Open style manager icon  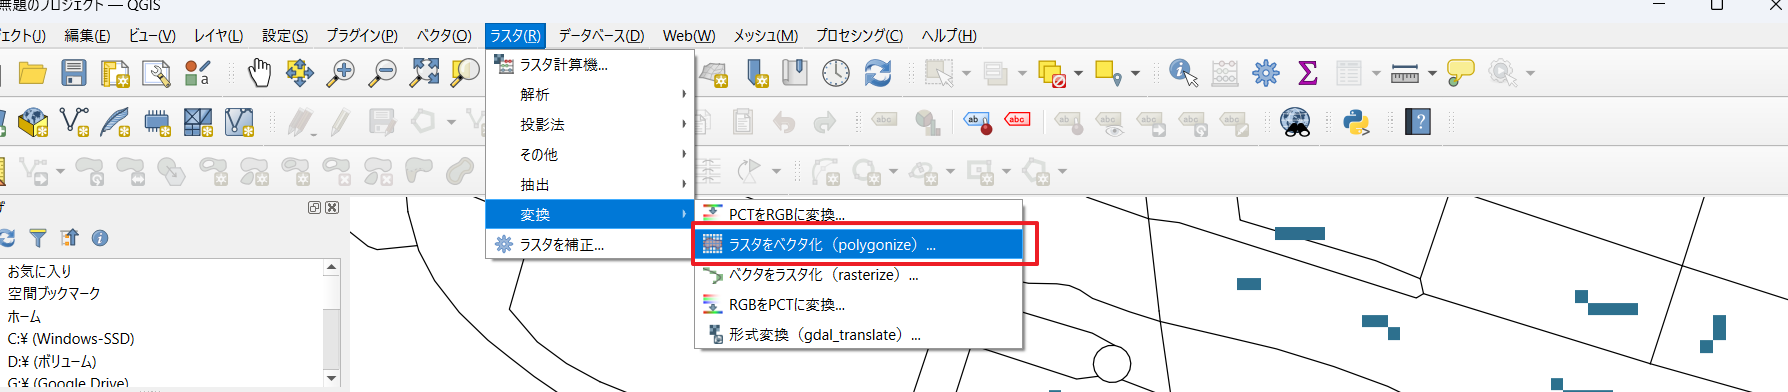(x=198, y=73)
